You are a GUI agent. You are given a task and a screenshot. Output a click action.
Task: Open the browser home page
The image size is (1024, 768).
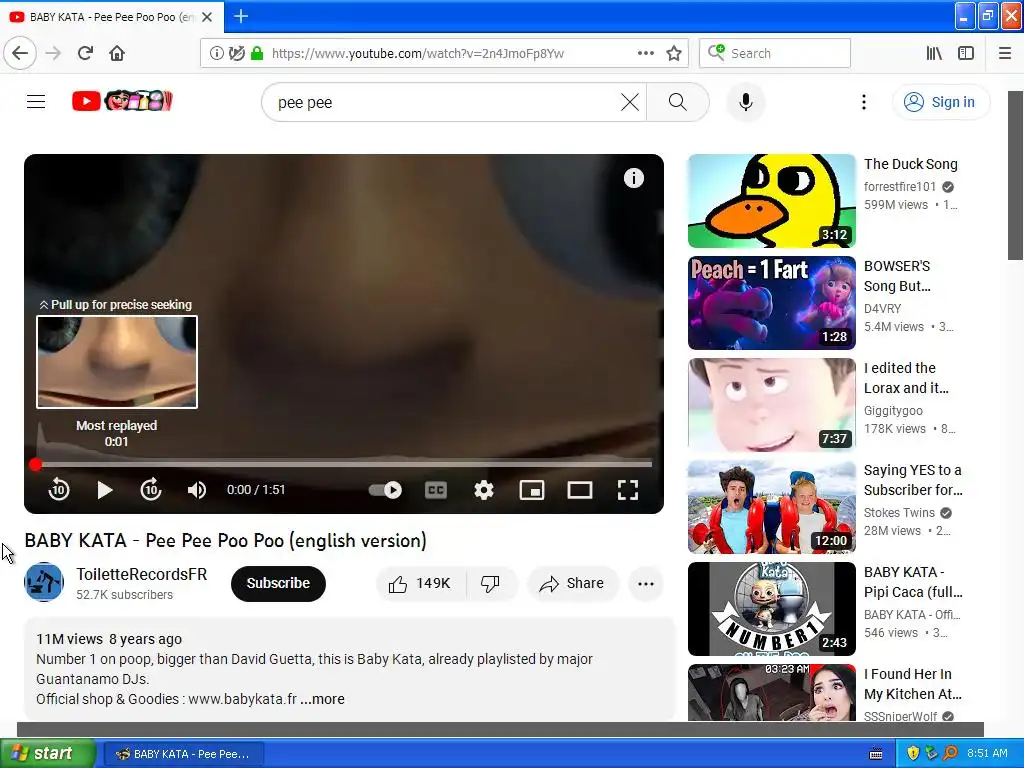117,53
